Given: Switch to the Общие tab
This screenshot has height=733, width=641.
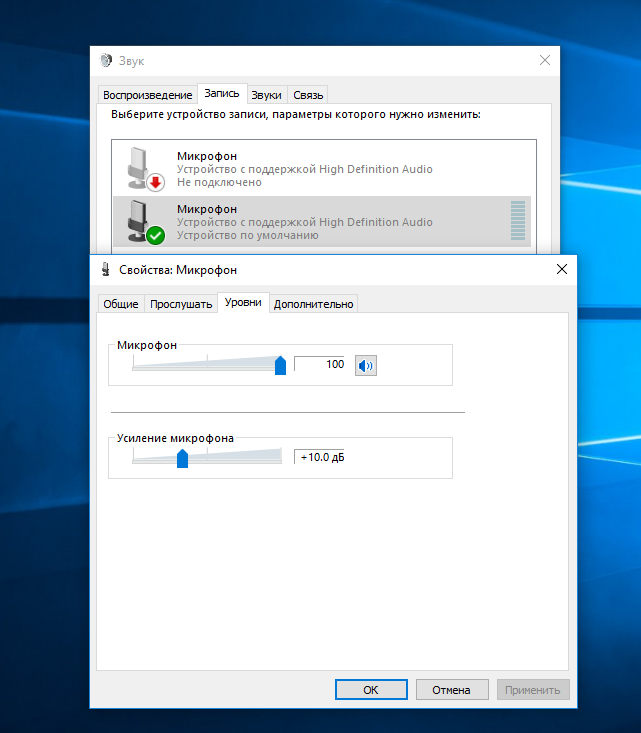Looking at the screenshot, I should click(x=120, y=304).
